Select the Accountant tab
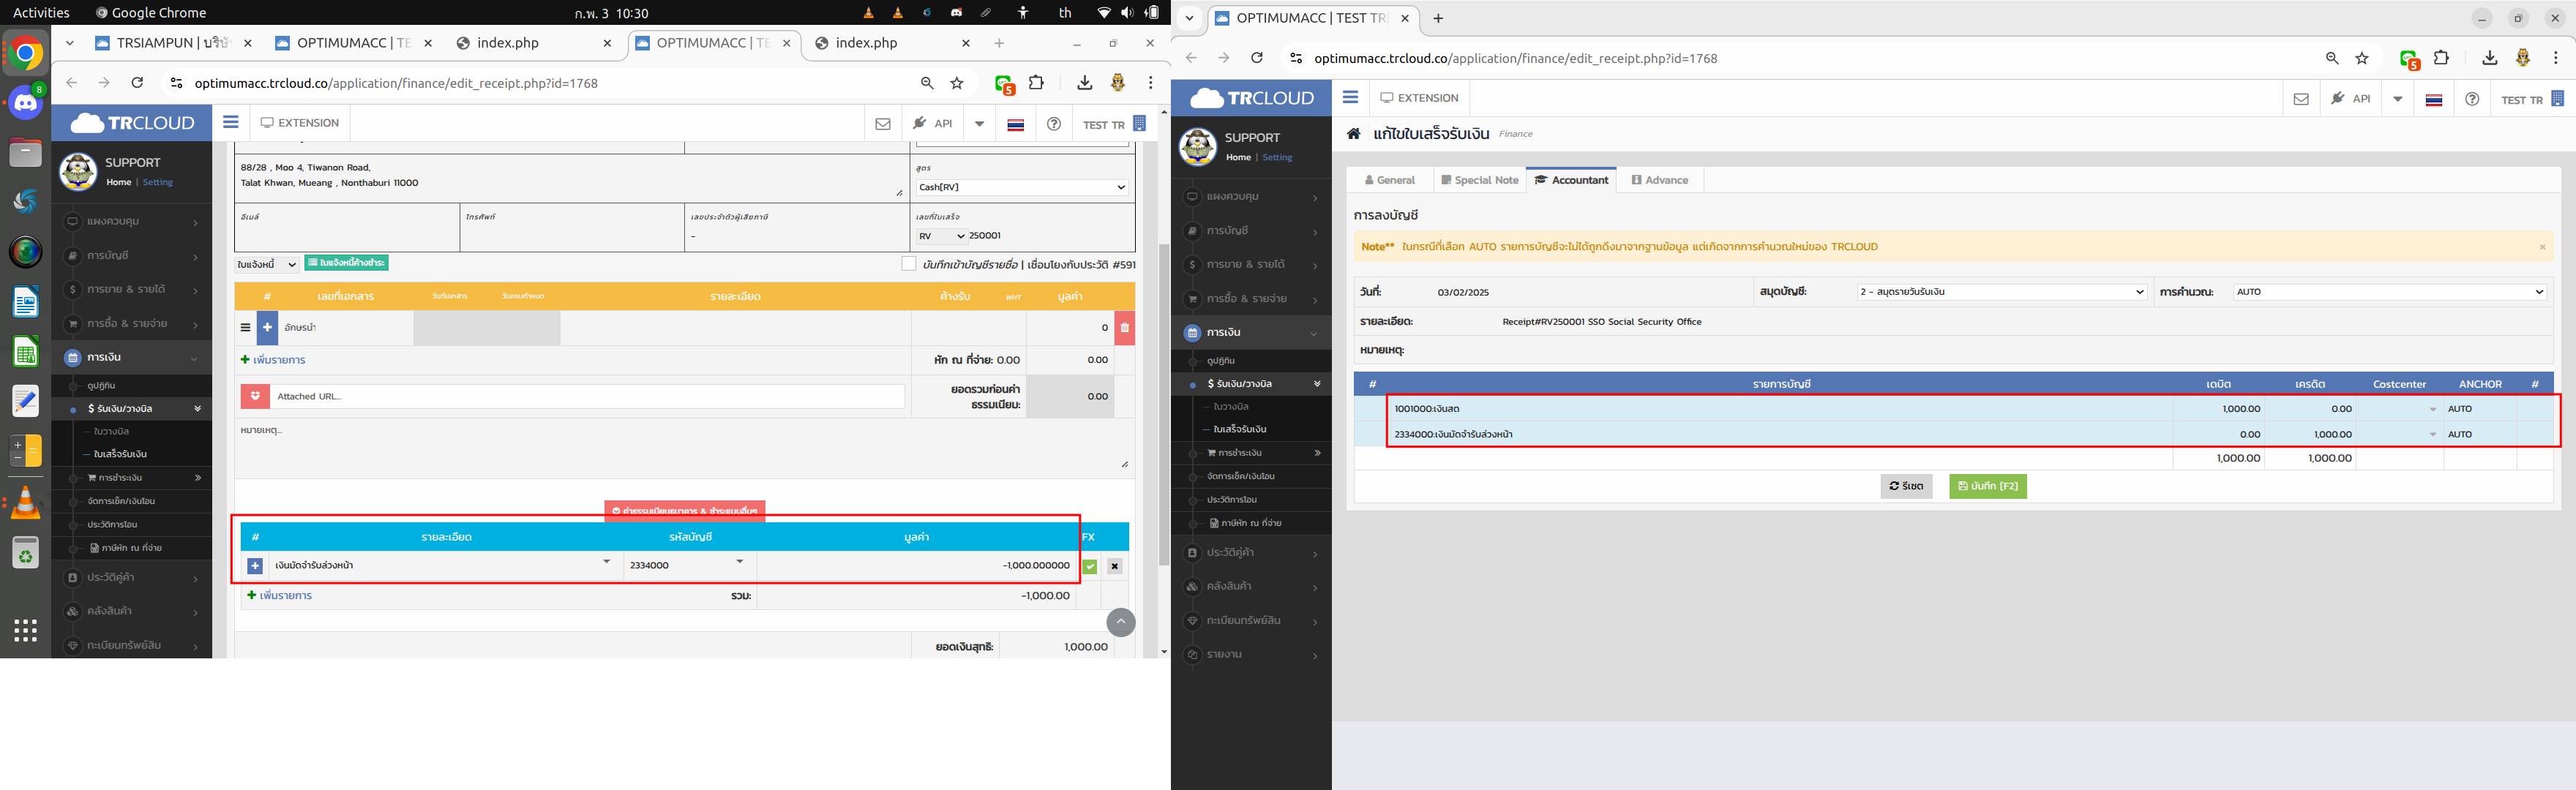Screen dimensions: 2576x790 1571,180
